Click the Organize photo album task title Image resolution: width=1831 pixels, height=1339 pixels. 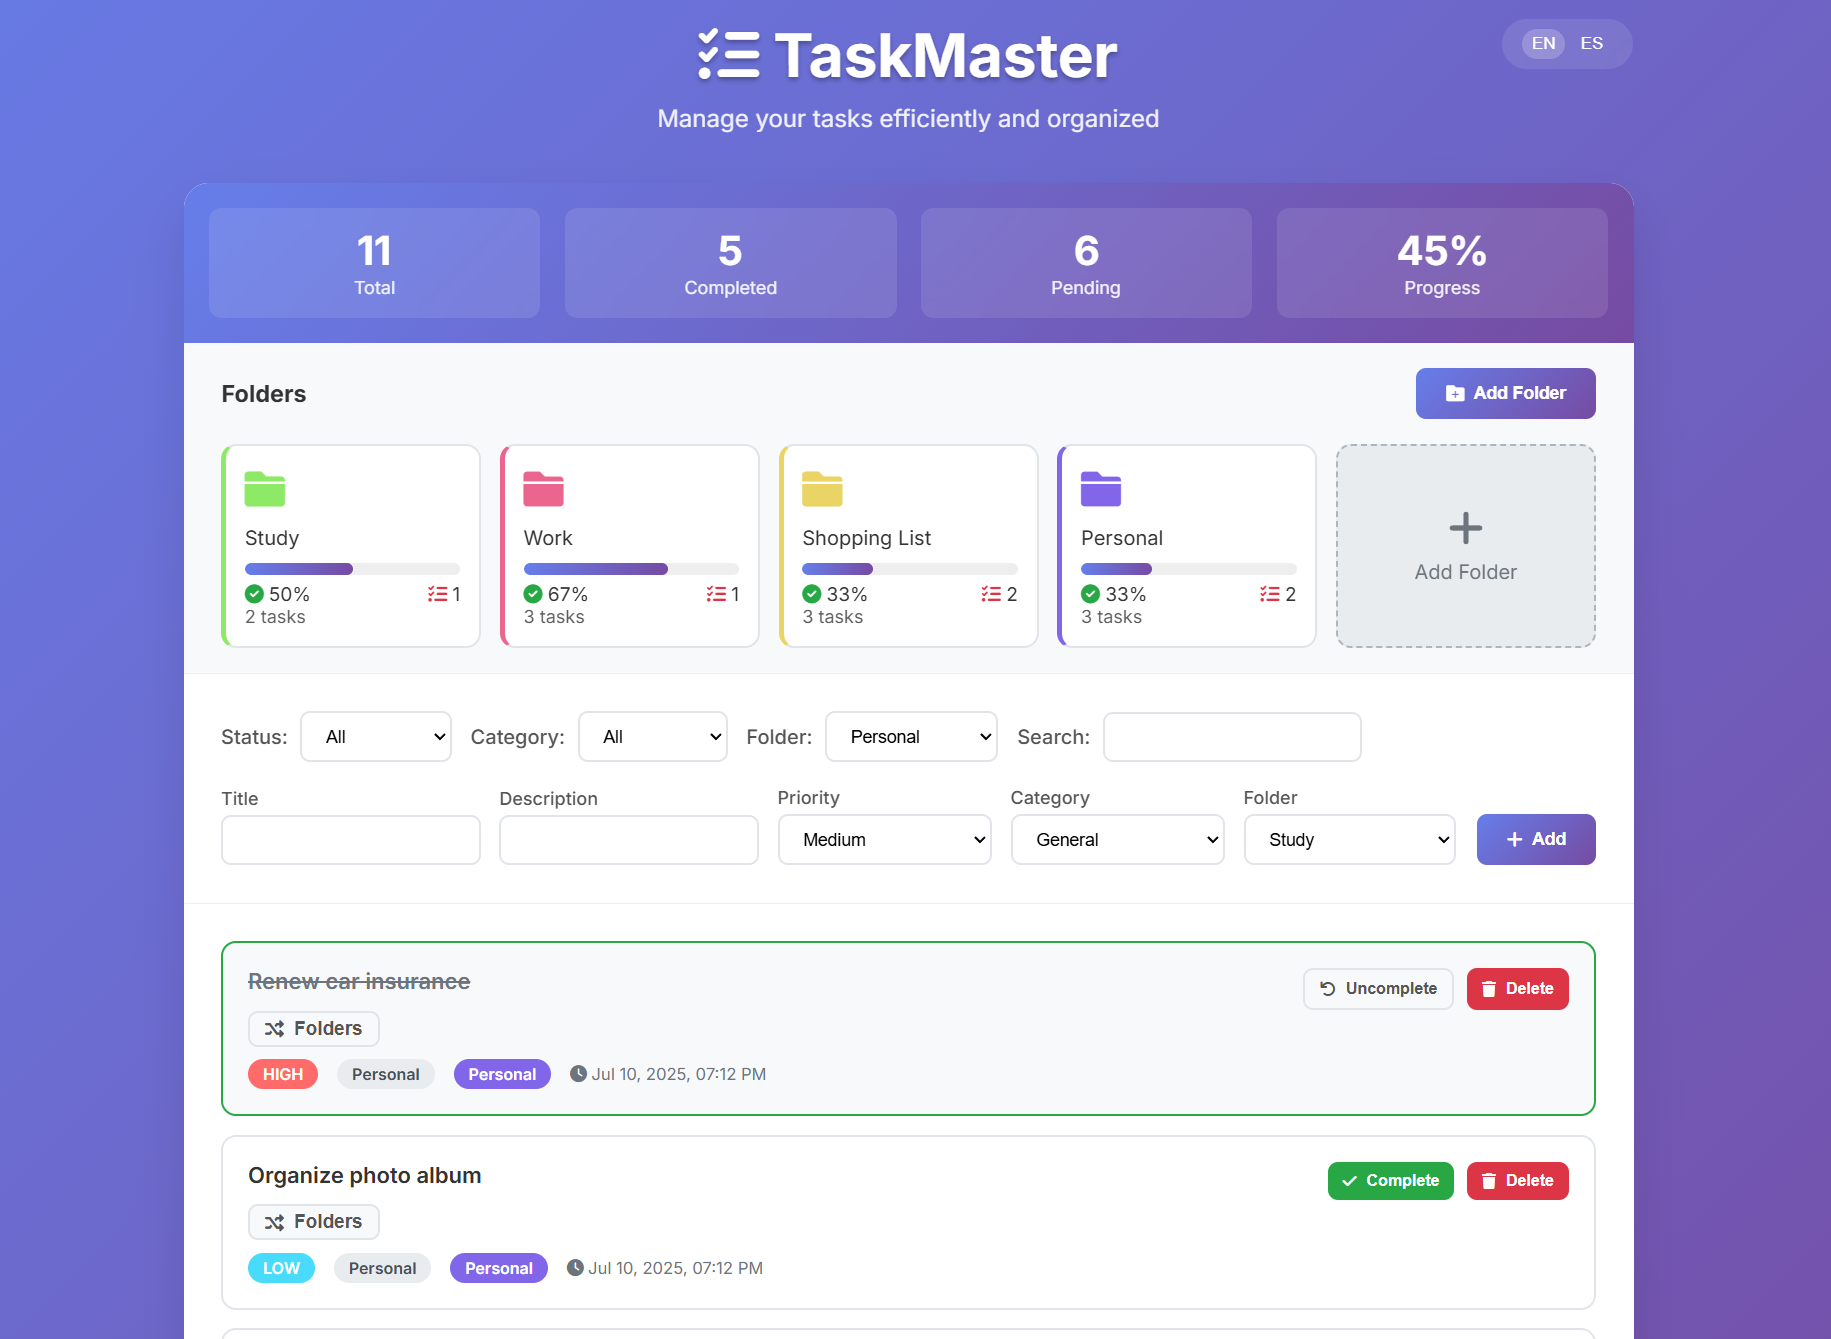[365, 1176]
